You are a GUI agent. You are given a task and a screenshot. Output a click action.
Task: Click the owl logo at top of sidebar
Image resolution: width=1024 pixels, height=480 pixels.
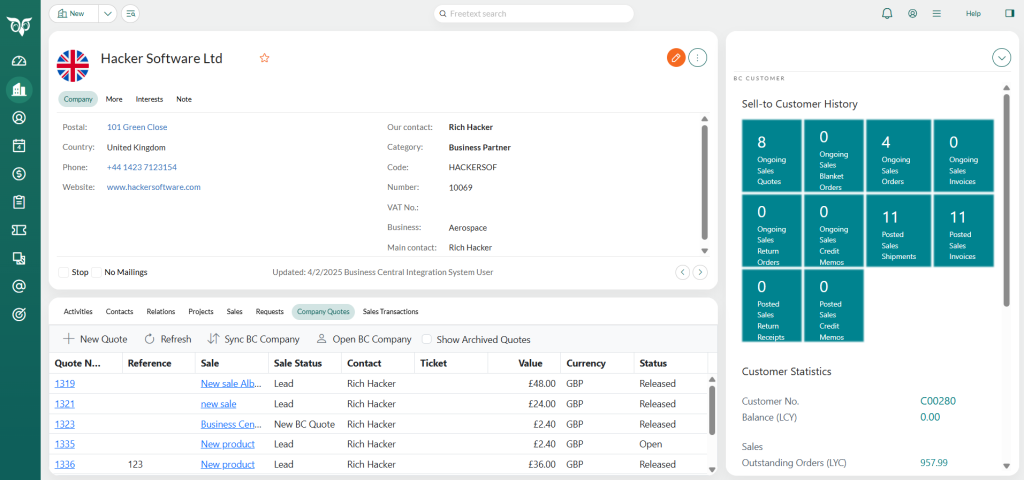coord(19,26)
